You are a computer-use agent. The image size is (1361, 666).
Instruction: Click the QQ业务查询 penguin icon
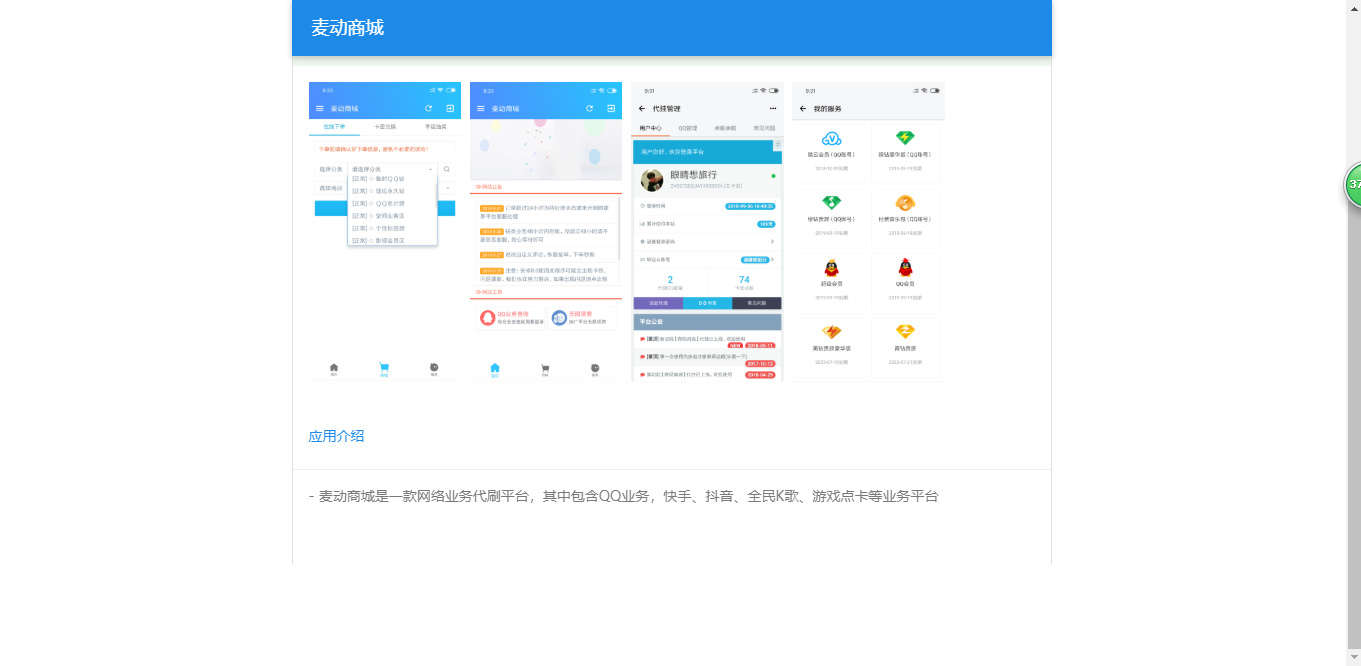488,318
